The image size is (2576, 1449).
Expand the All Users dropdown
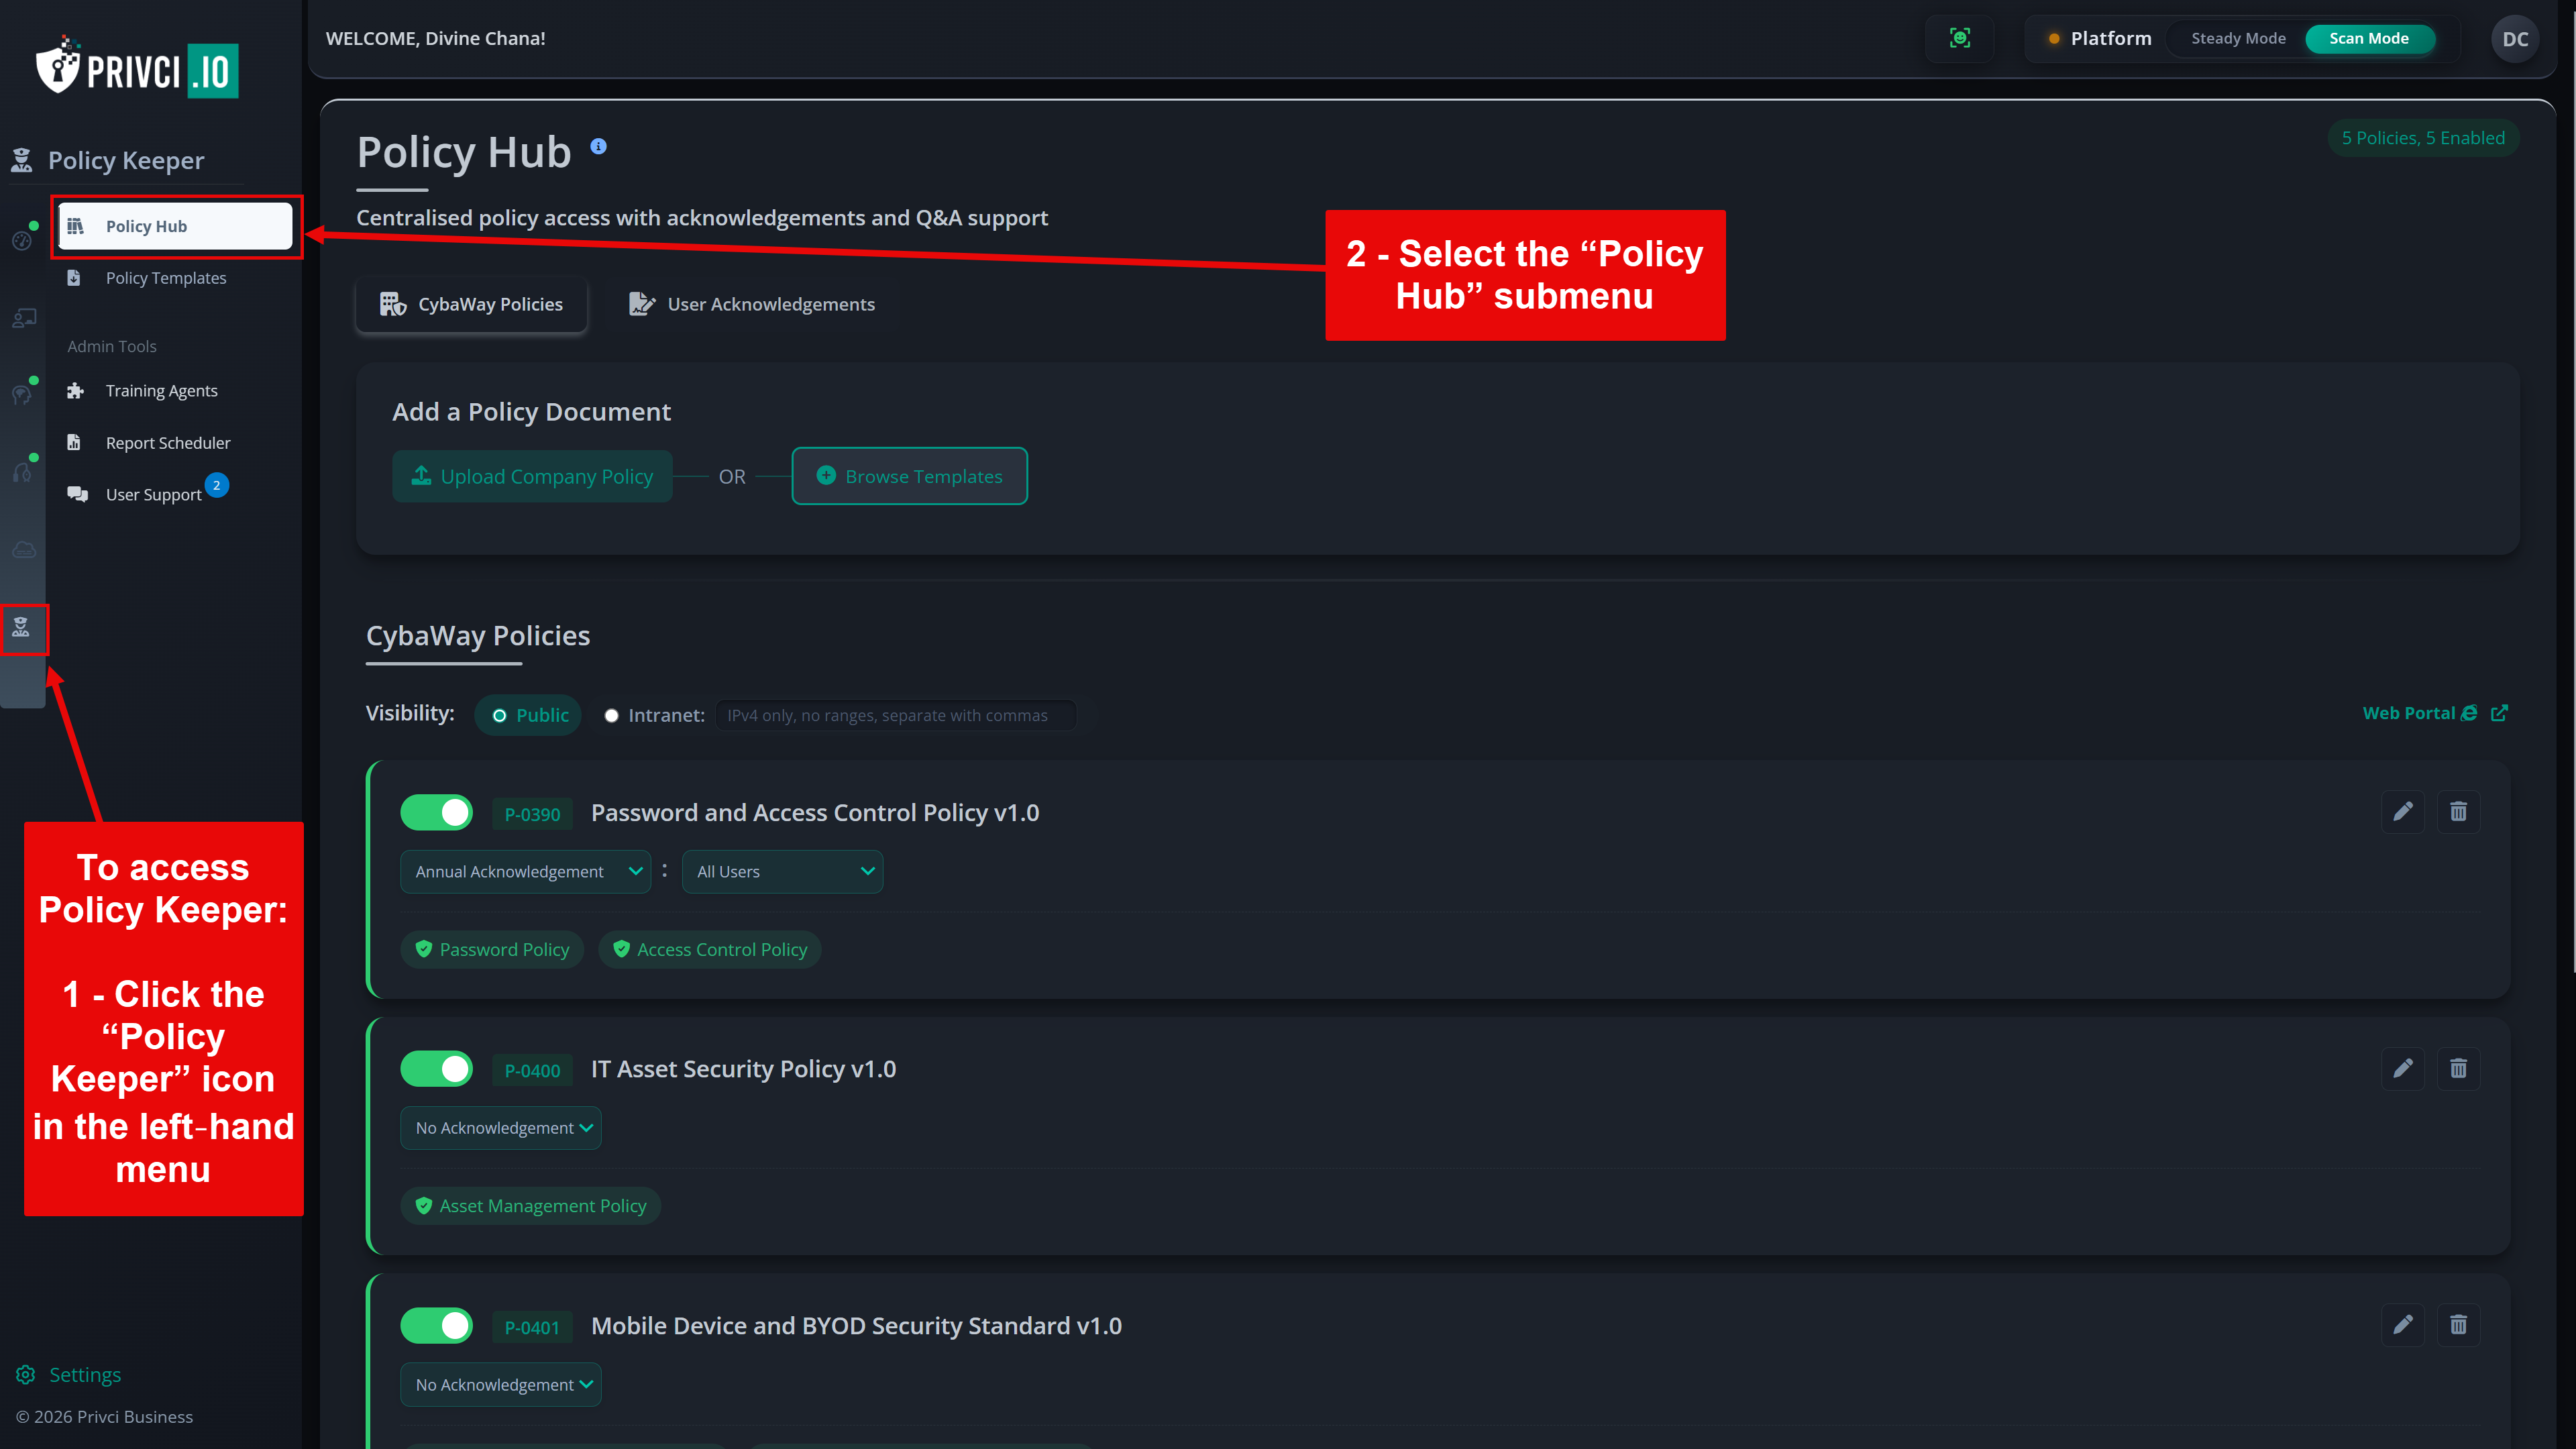[782, 871]
